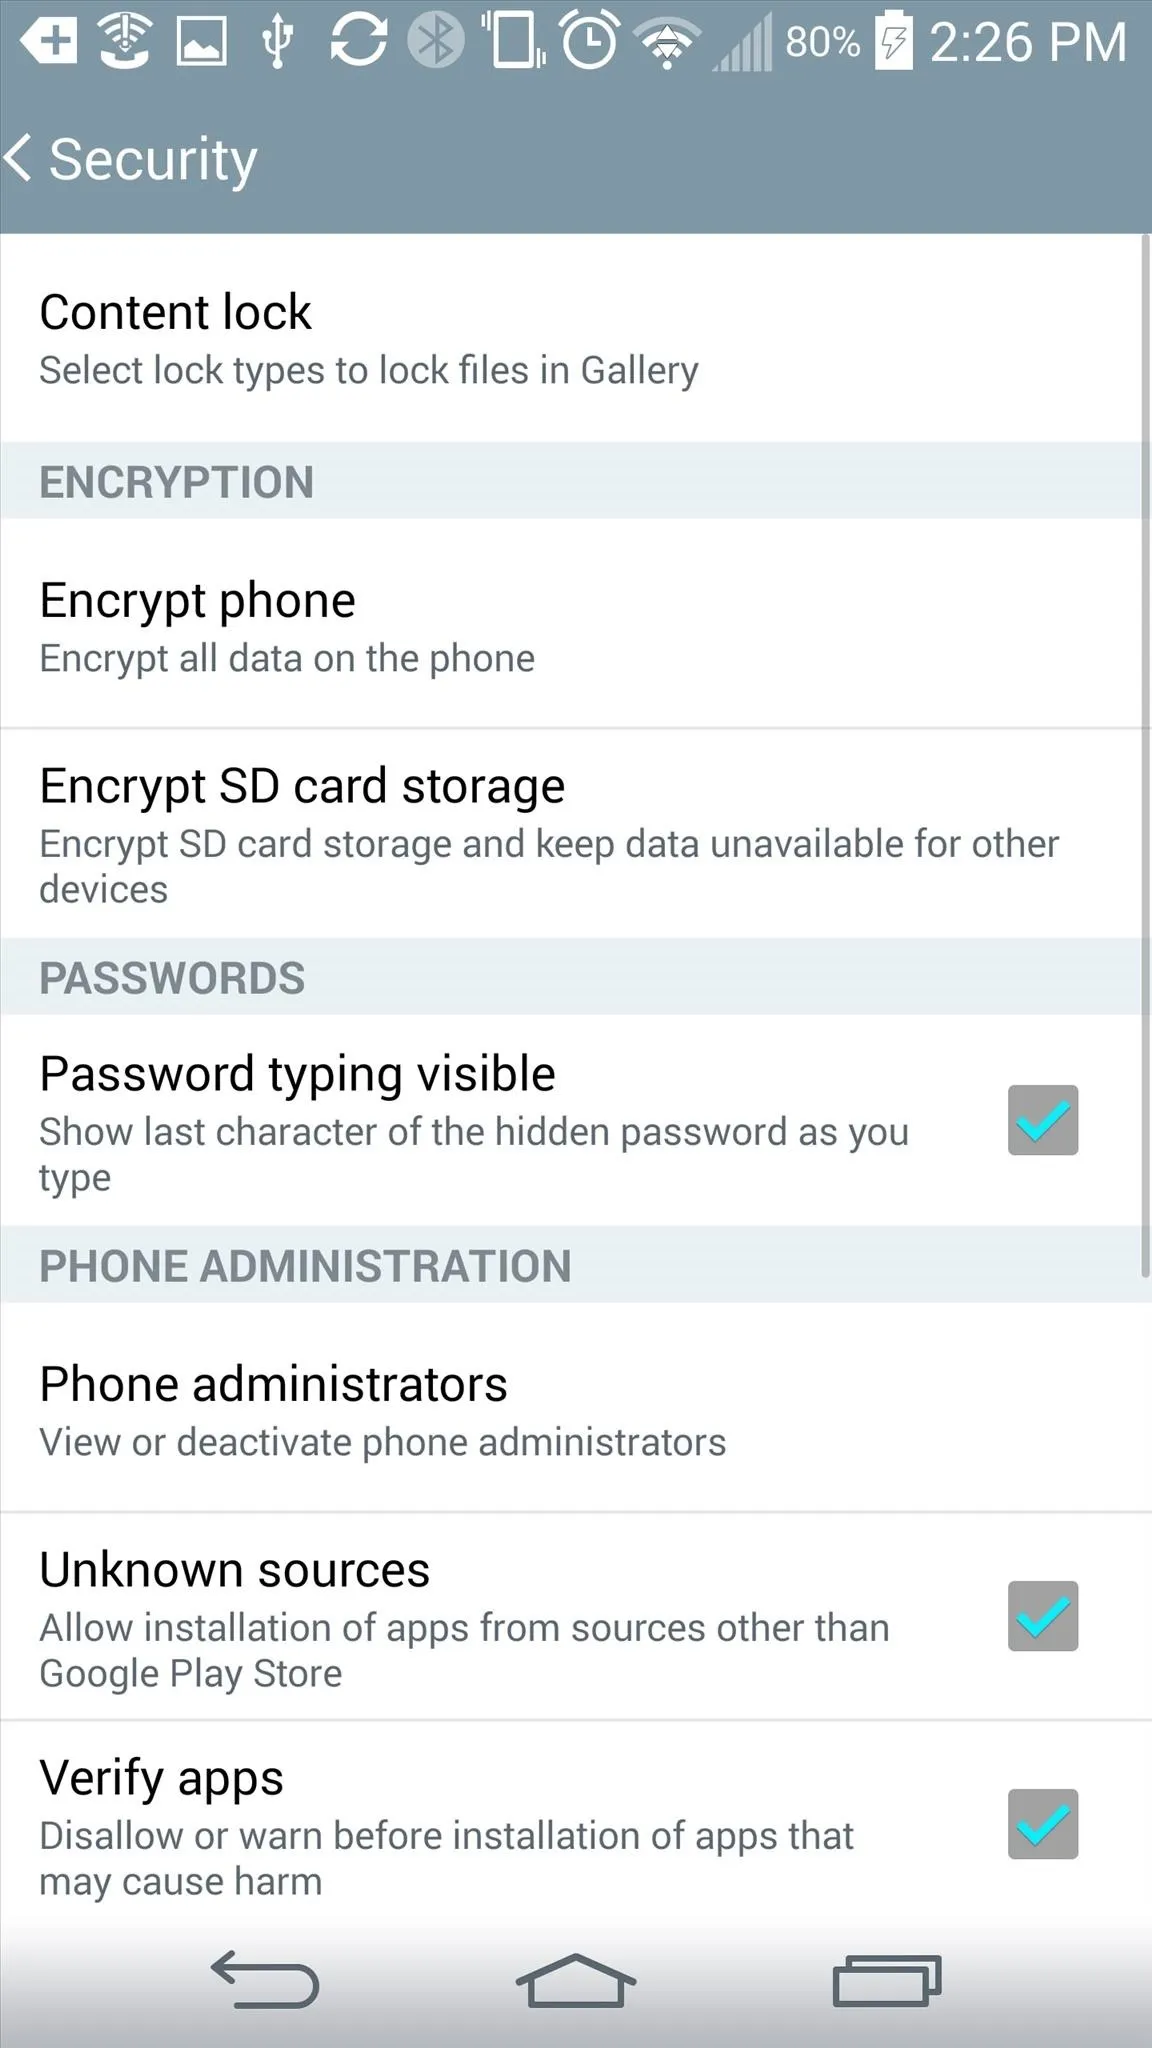Click the vertical scrollbar on the right edge
The height and width of the screenshot is (2048, 1152).
coord(1146,756)
